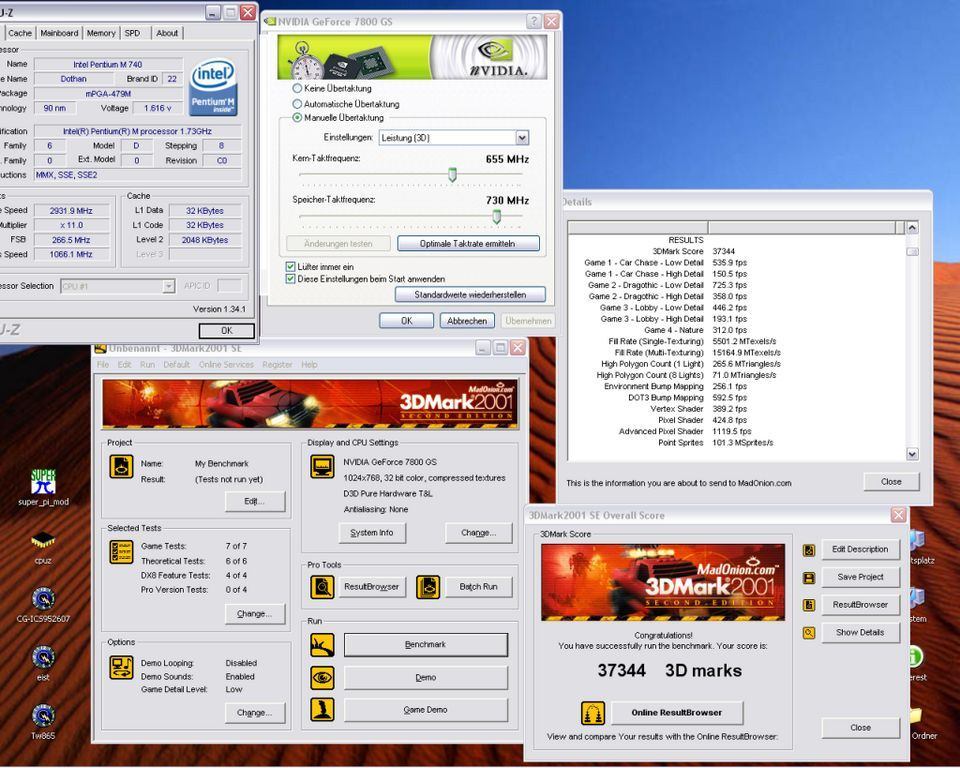This screenshot has width=960, height=768.
Task: Click OK in the NVIDIA GeForce dialog
Action: (x=407, y=320)
